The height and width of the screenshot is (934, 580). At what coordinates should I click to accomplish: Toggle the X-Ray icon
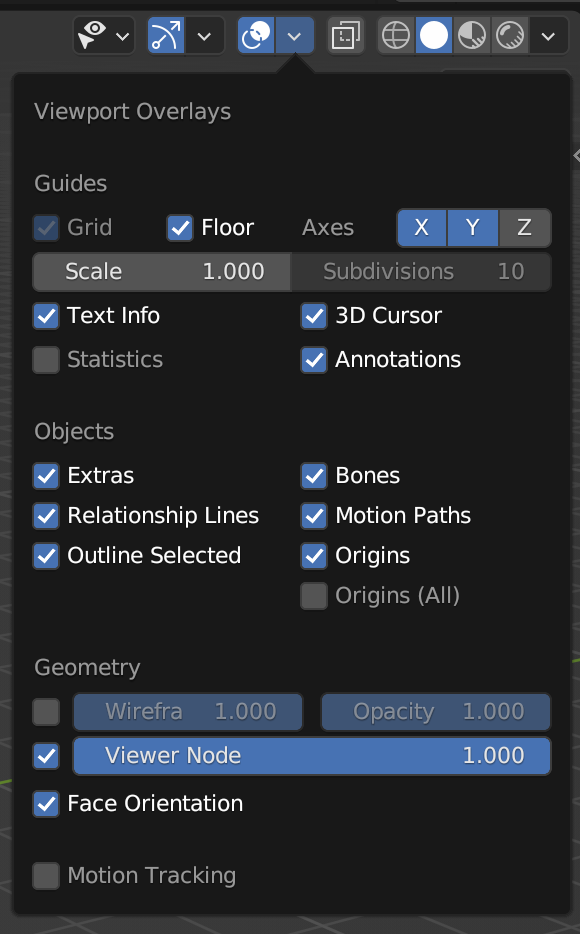pyautogui.click(x=345, y=36)
